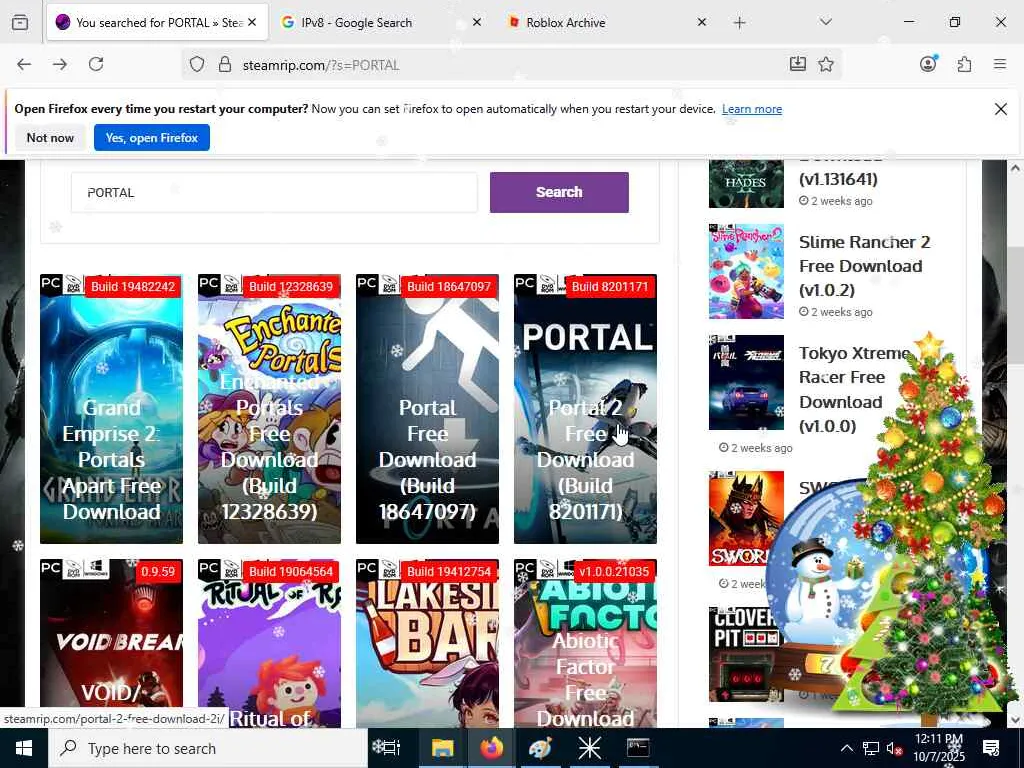Click the network status tray icon

[x=871, y=748]
